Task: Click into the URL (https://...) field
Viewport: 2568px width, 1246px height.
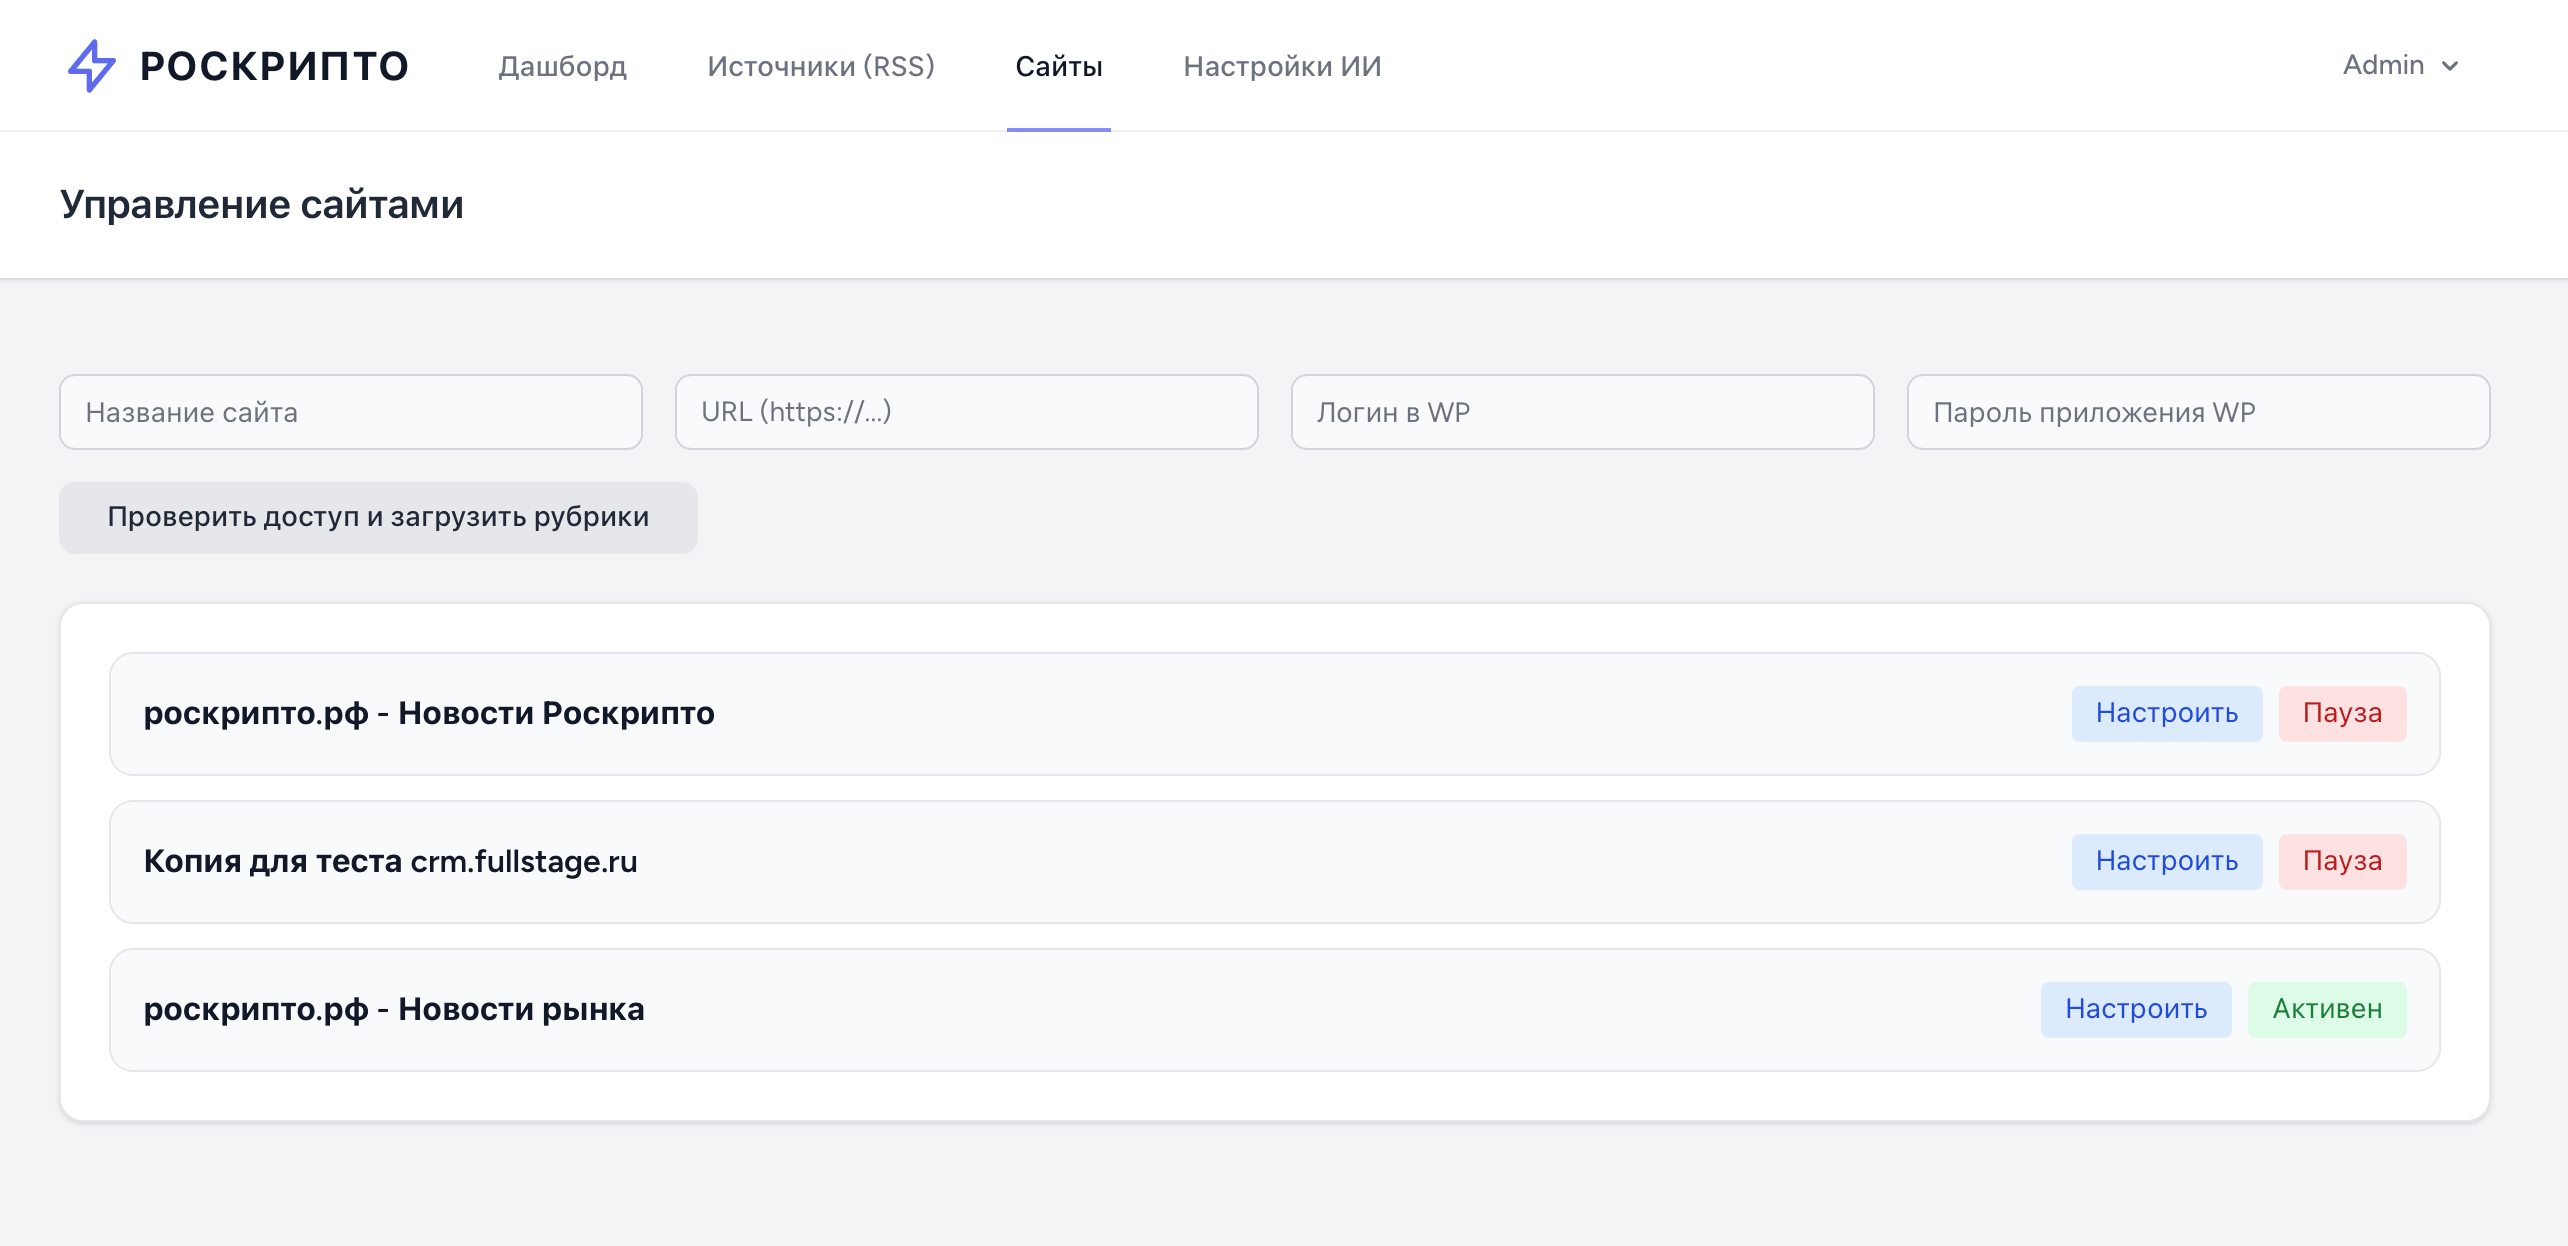Action: (967, 412)
